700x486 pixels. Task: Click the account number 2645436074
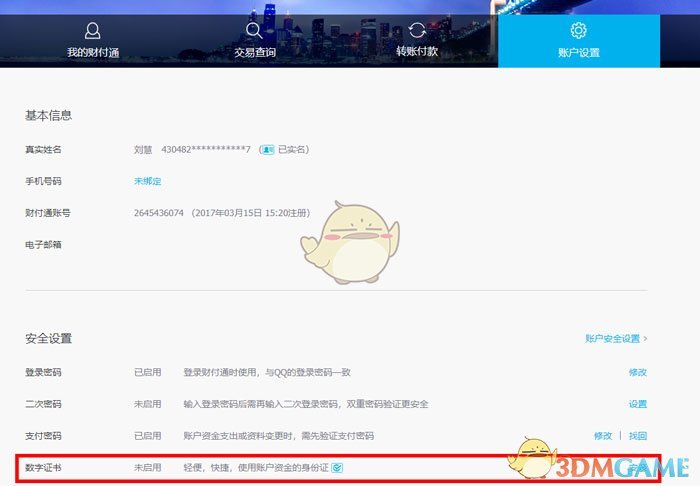point(158,213)
